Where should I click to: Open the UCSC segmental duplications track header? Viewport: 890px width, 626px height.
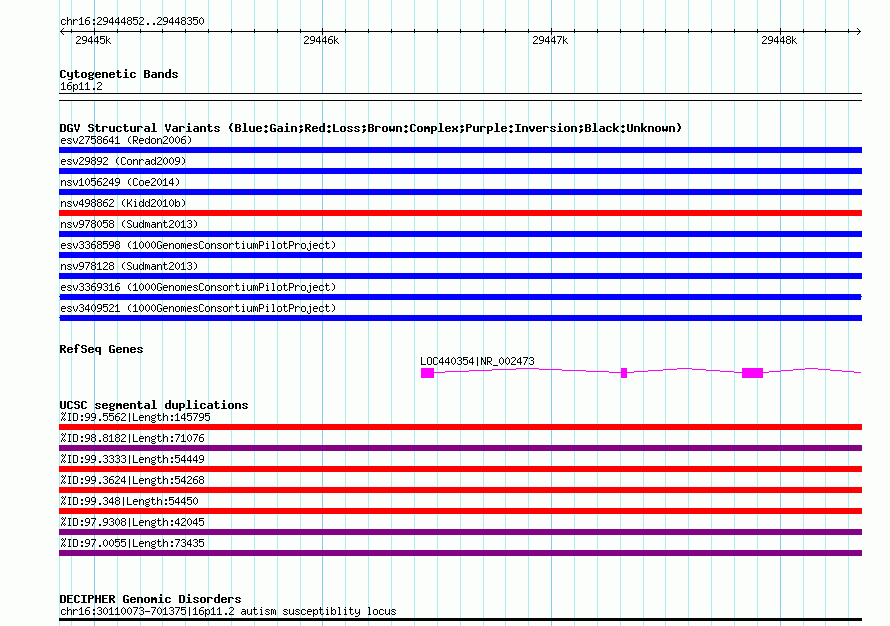click(x=154, y=405)
